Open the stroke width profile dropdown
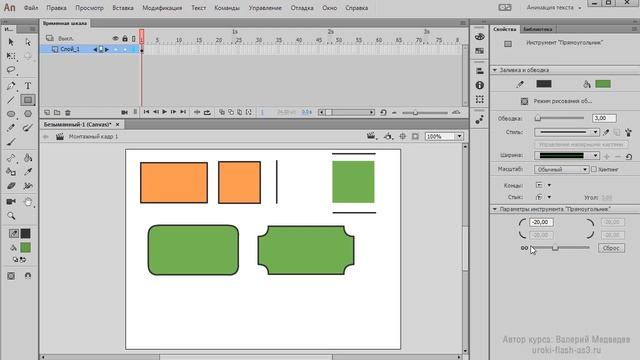Viewport: 640px width, 360px height. tap(567, 156)
